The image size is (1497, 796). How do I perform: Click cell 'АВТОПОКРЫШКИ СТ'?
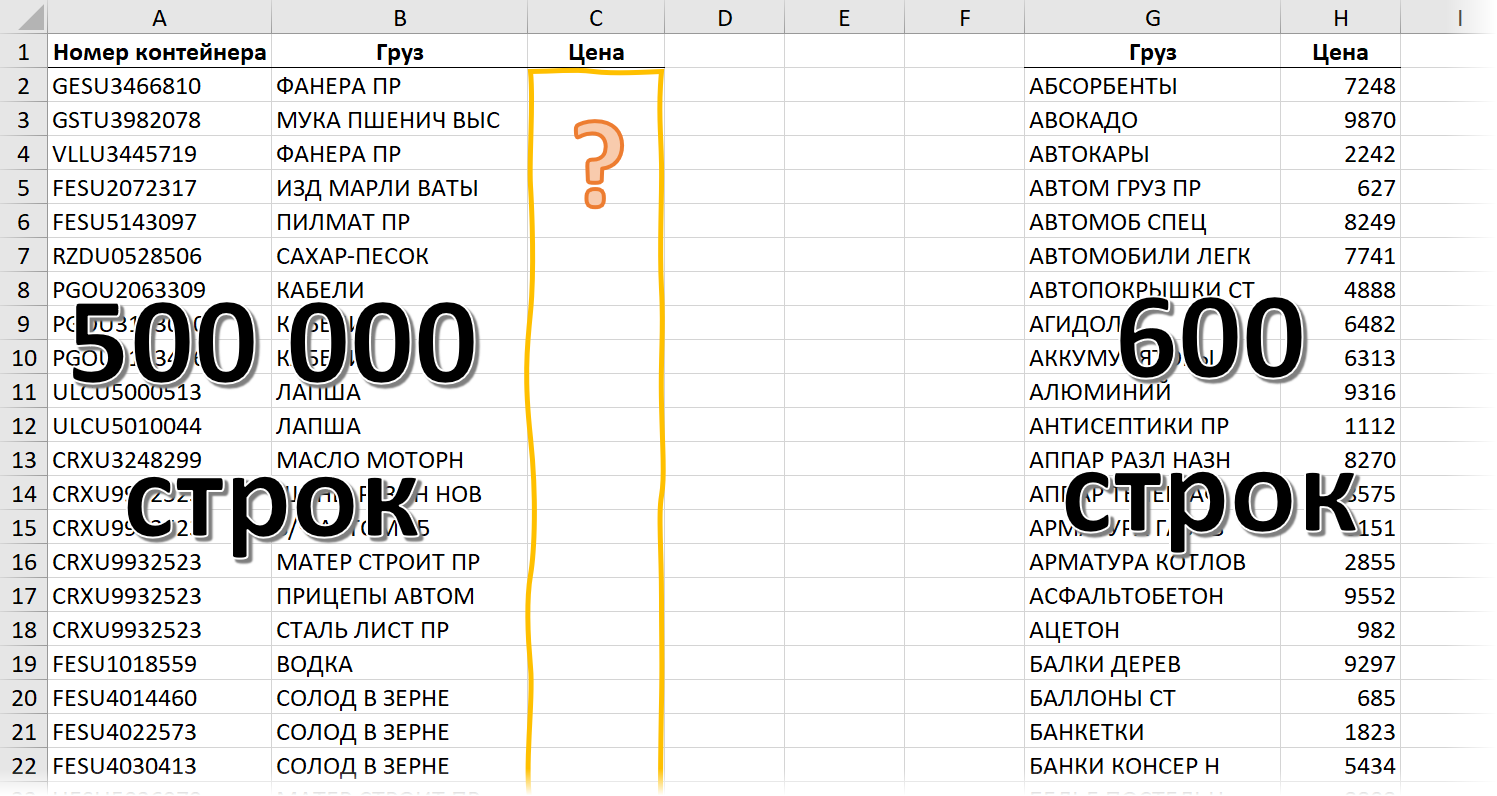coord(1152,290)
